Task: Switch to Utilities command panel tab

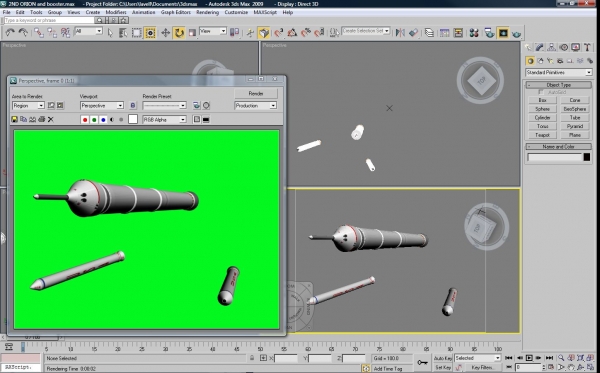Action: pyautogui.click(x=587, y=47)
